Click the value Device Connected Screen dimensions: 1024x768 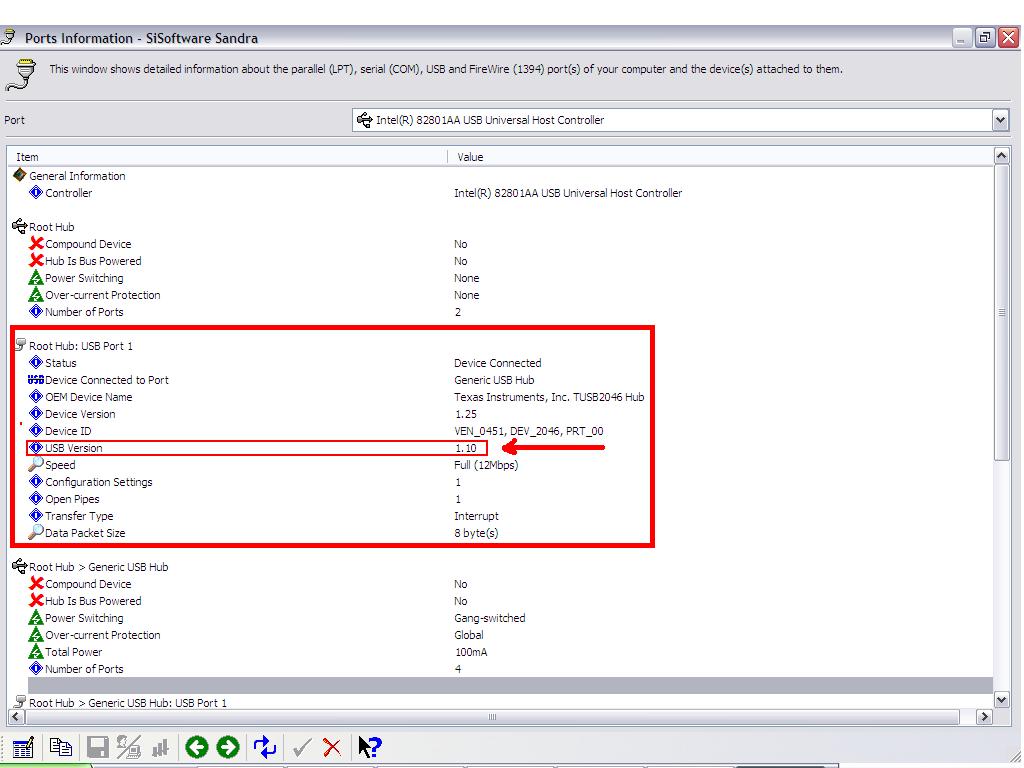pos(498,362)
